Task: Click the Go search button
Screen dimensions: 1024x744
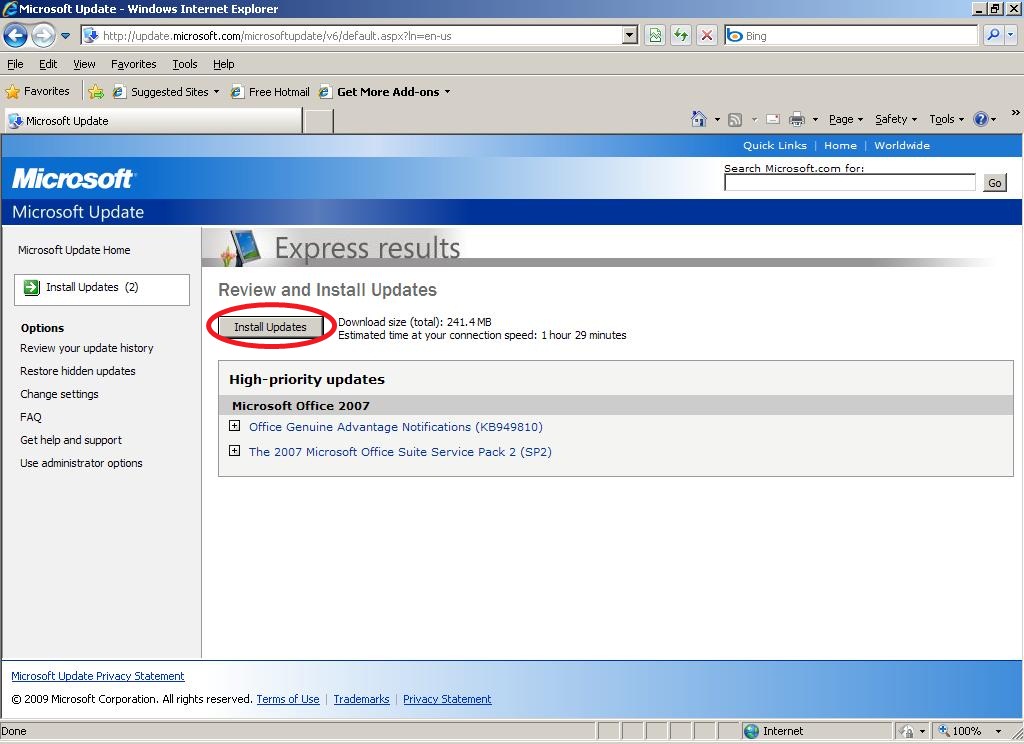Action: pos(995,183)
